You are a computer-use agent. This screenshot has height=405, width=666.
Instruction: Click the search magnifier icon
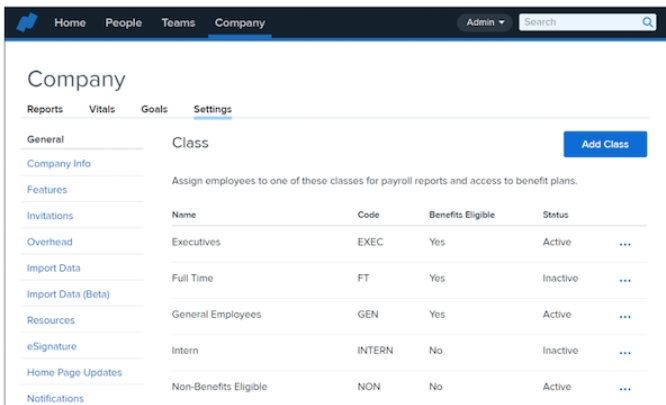(x=648, y=22)
